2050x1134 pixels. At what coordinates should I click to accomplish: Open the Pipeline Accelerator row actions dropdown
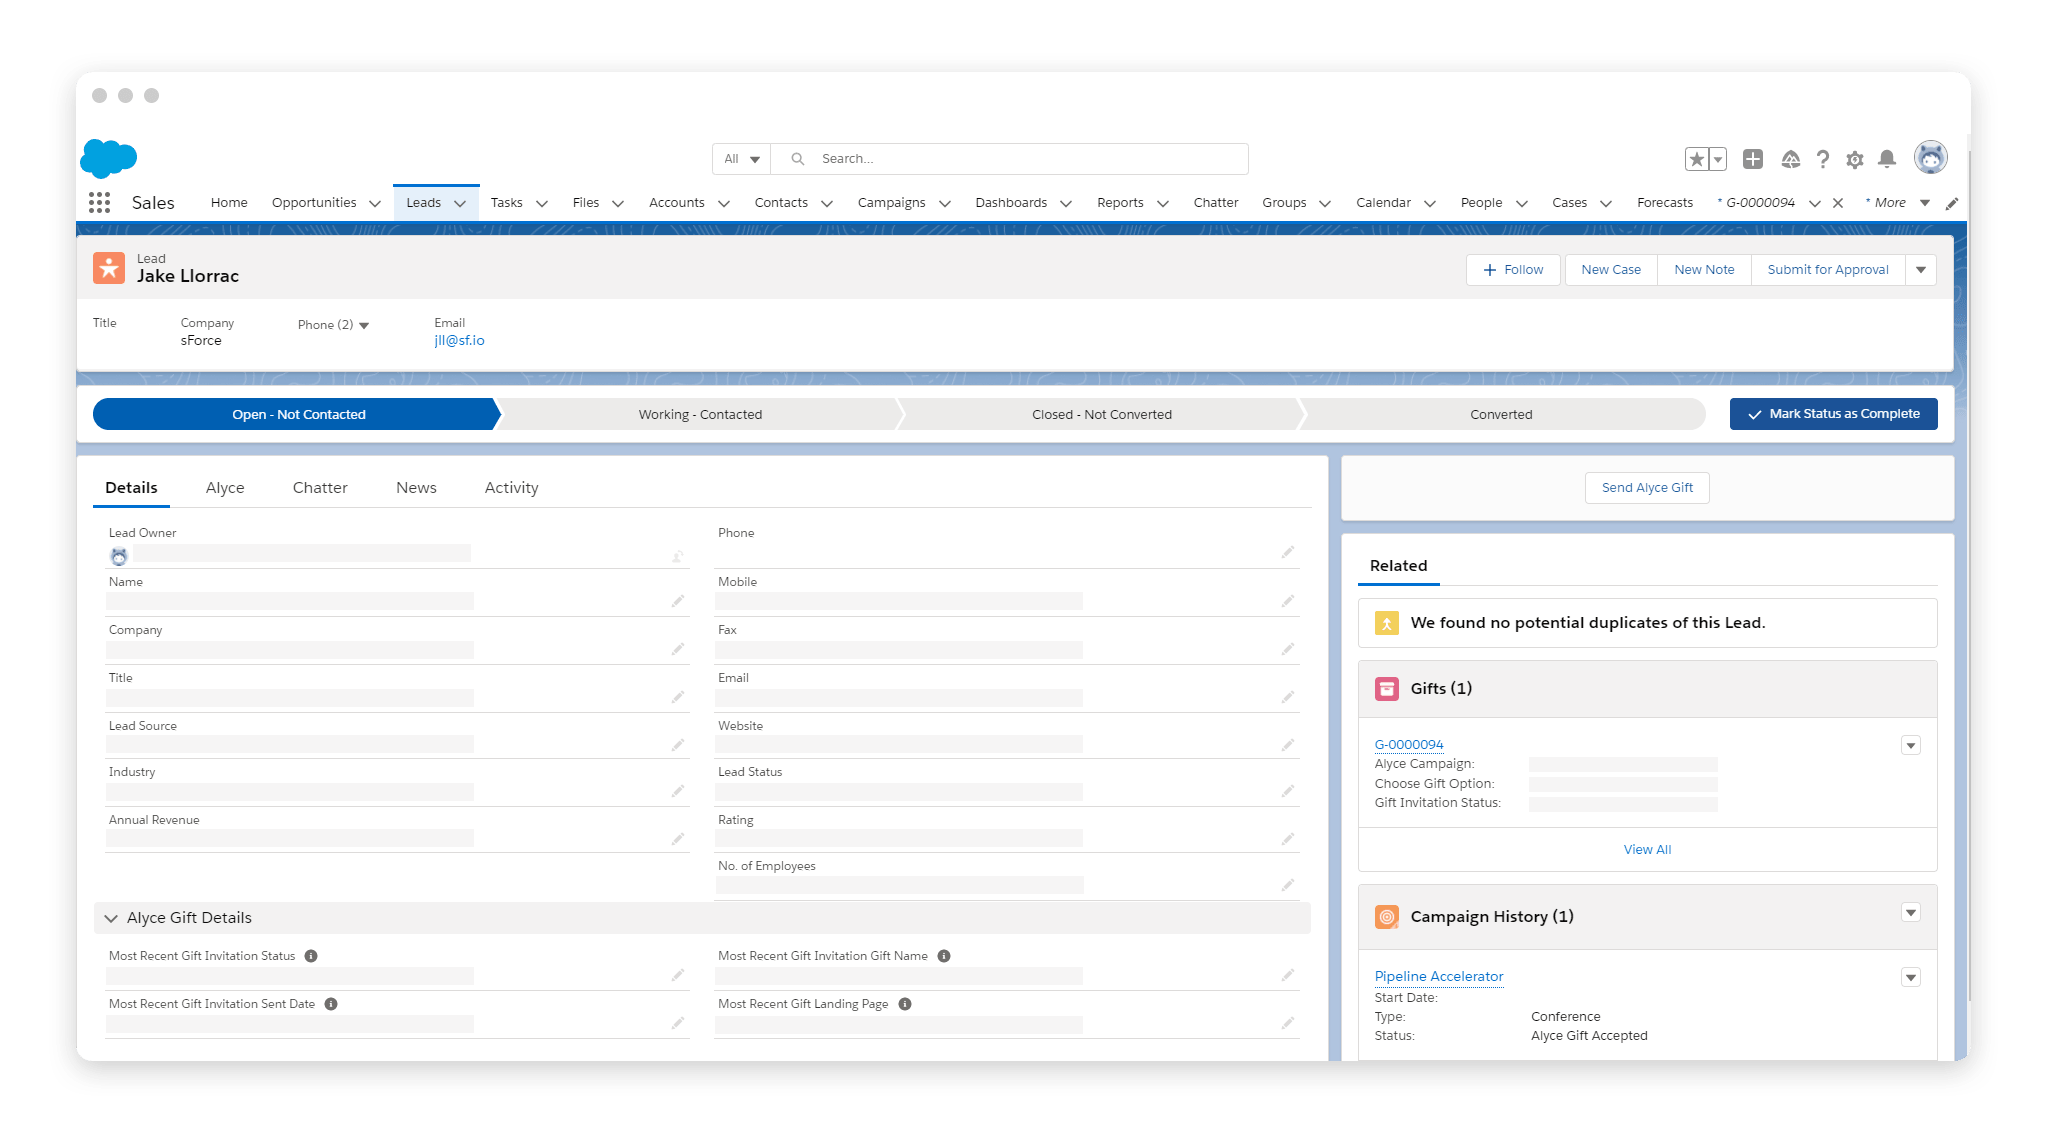click(1911, 977)
